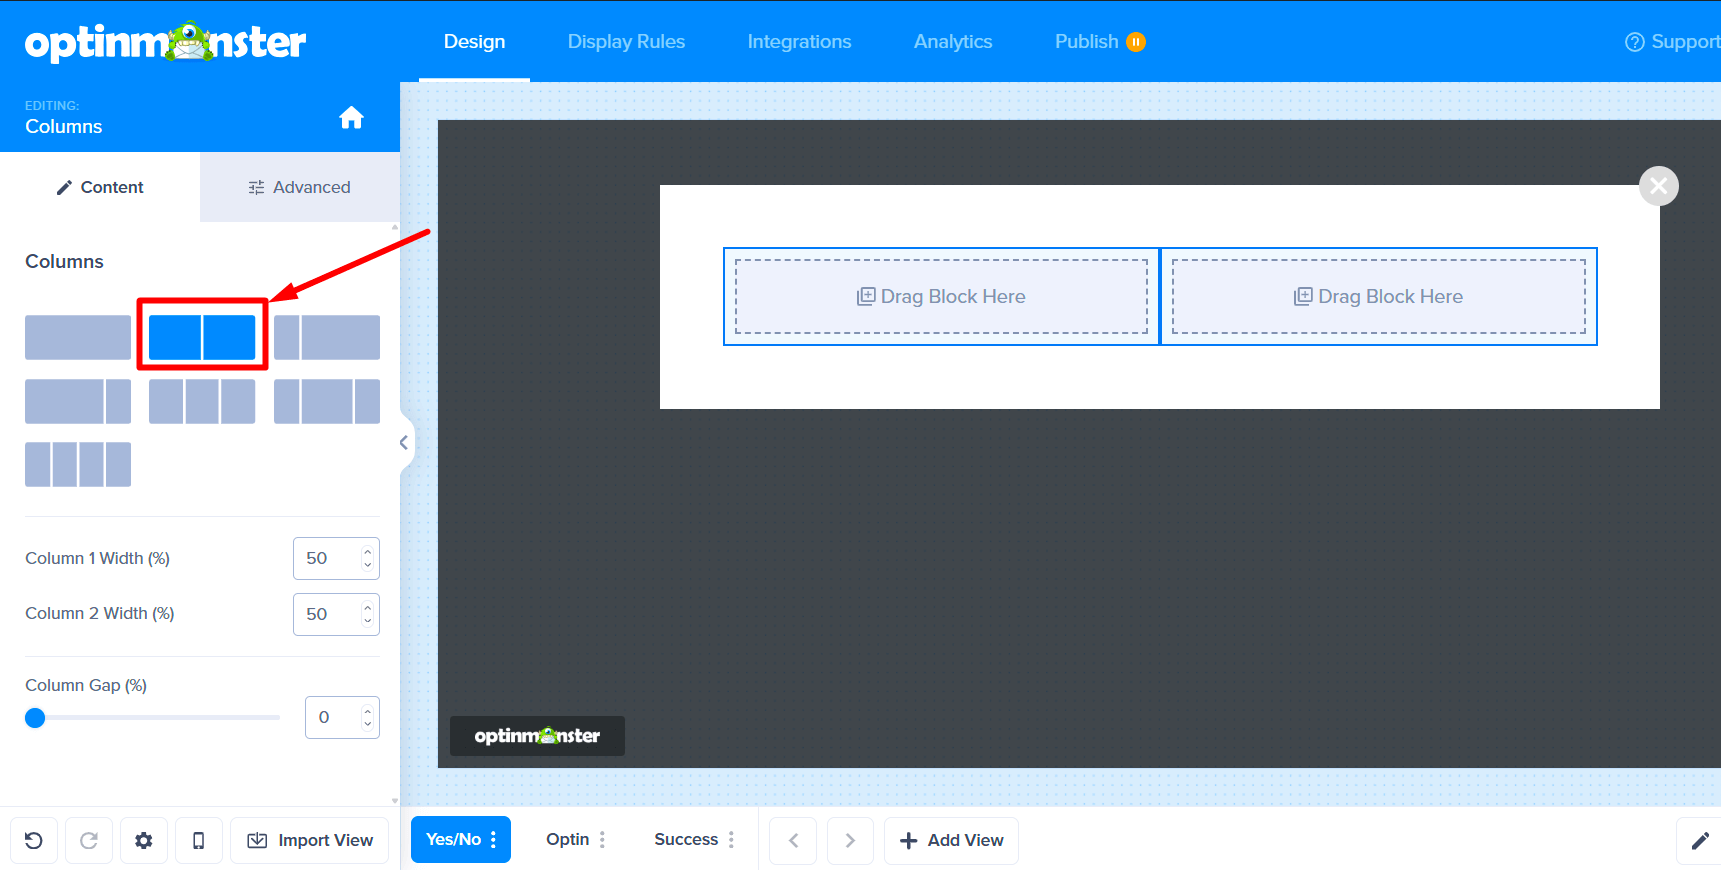Switch to the Integrations tab

(799, 42)
